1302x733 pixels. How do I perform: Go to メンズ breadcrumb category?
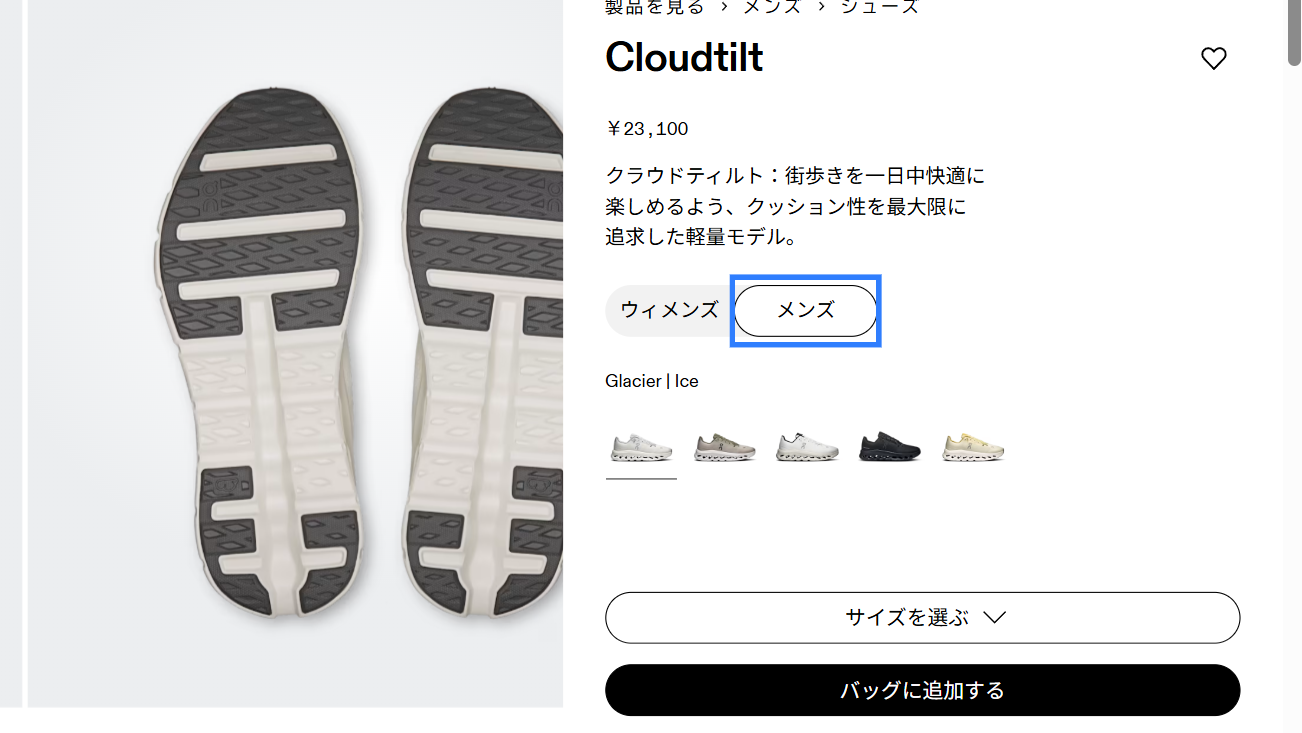coord(771,7)
